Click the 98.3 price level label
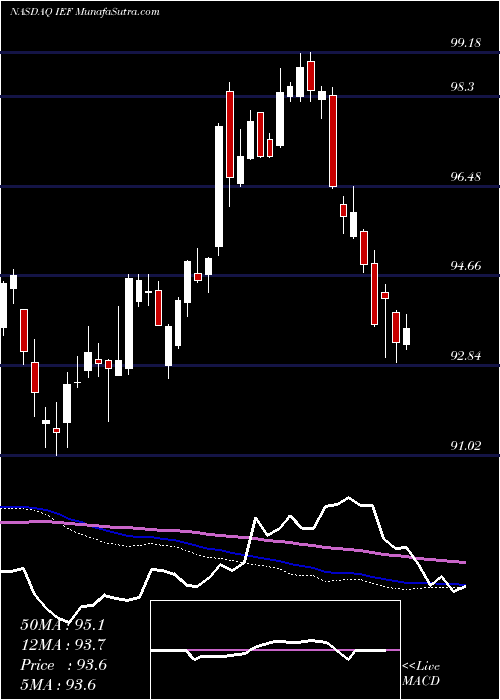500x700 pixels. click(462, 87)
